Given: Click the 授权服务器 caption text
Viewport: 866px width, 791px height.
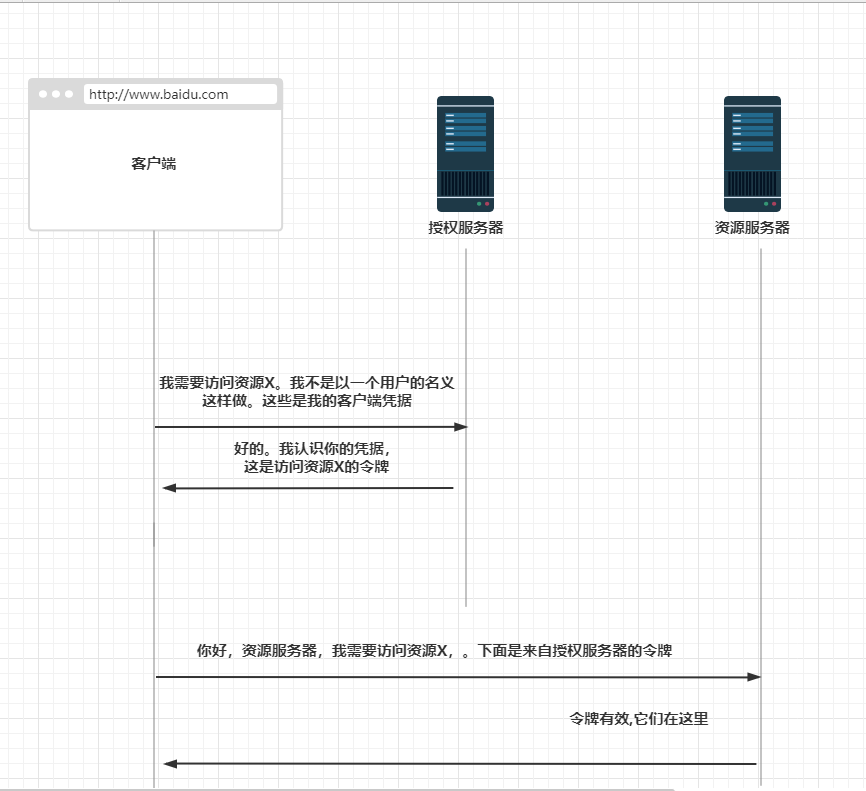Looking at the screenshot, I should pyautogui.click(x=466, y=228).
